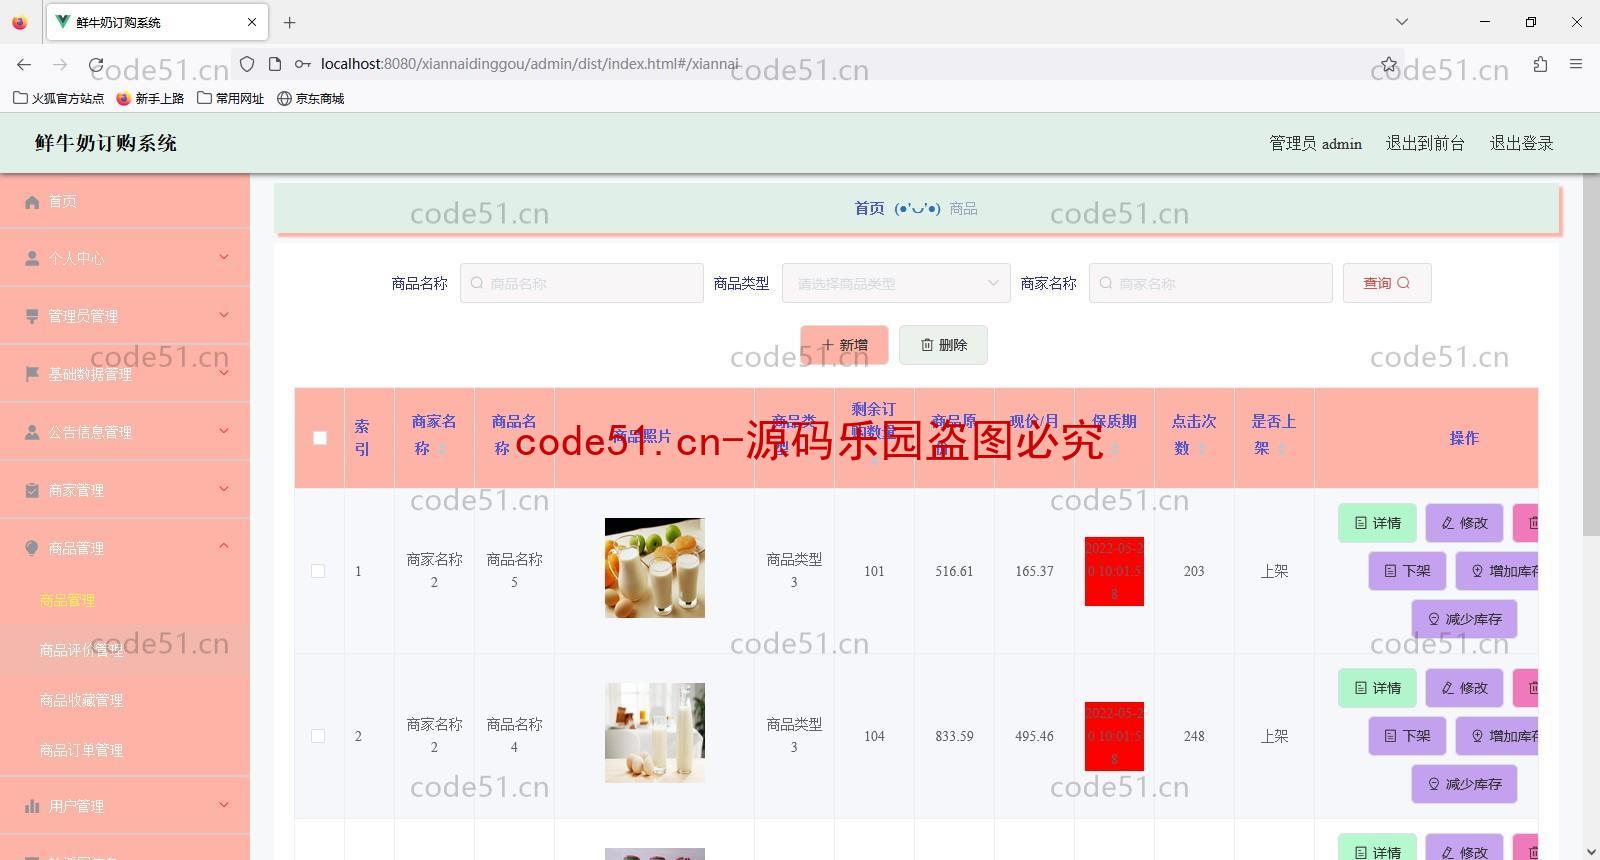Sort by the 商家名称 column sort arrows
Image resolution: width=1600 pixels, height=860 pixels.
pos(441,449)
